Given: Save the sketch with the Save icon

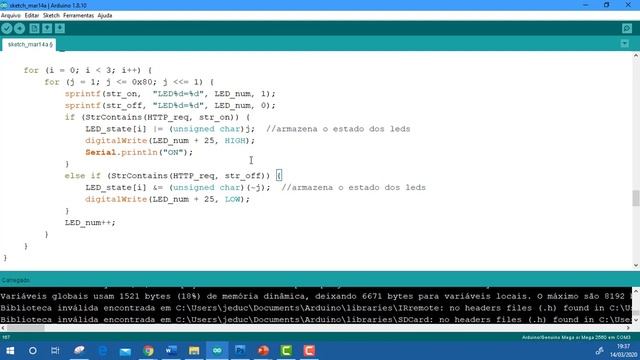Looking at the screenshot, I should point(60,28).
